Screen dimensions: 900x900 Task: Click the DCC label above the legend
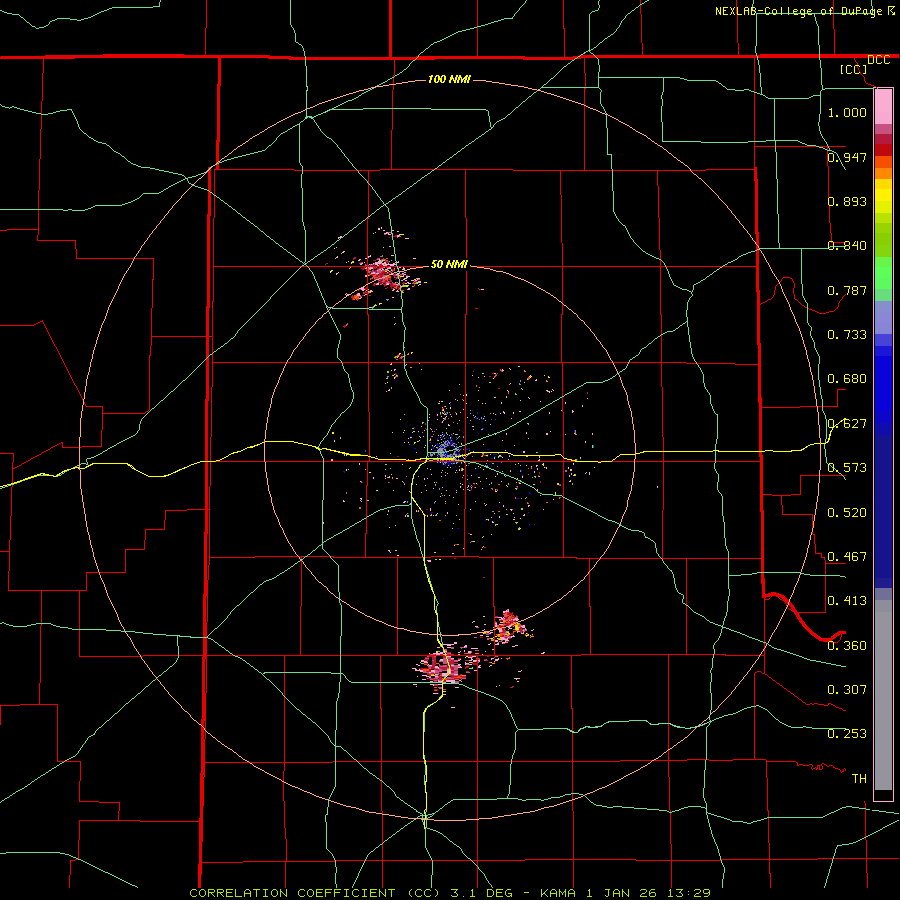pyautogui.click(x=878, y=60)
